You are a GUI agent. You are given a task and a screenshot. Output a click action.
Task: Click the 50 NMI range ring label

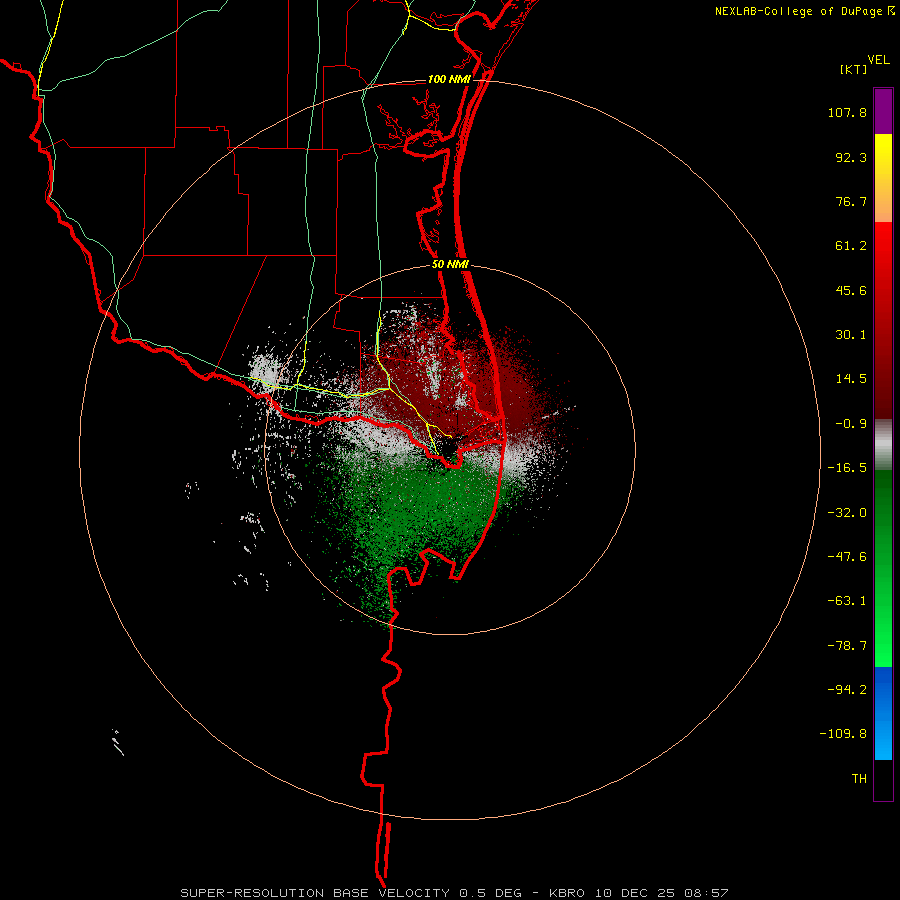(450, 265)
